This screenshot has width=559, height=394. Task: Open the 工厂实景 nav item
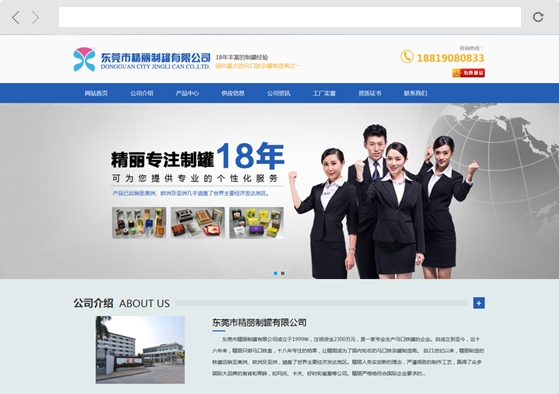click(x=324, y=93)
